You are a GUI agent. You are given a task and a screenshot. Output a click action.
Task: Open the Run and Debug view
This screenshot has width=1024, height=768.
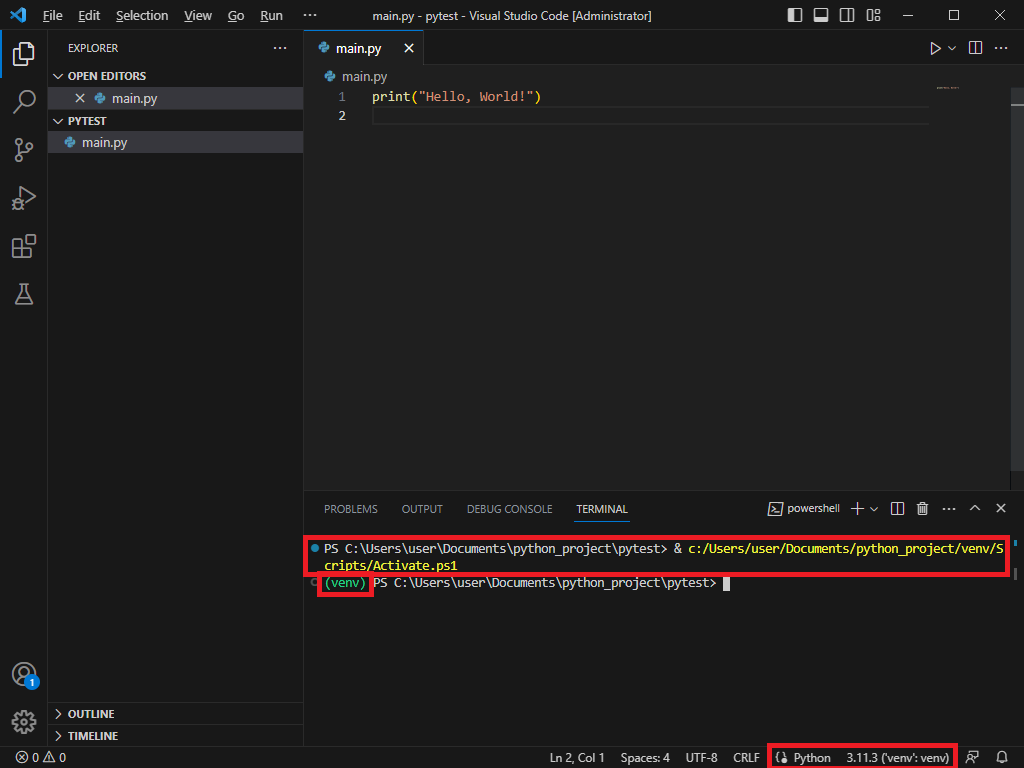pos(24,198)
